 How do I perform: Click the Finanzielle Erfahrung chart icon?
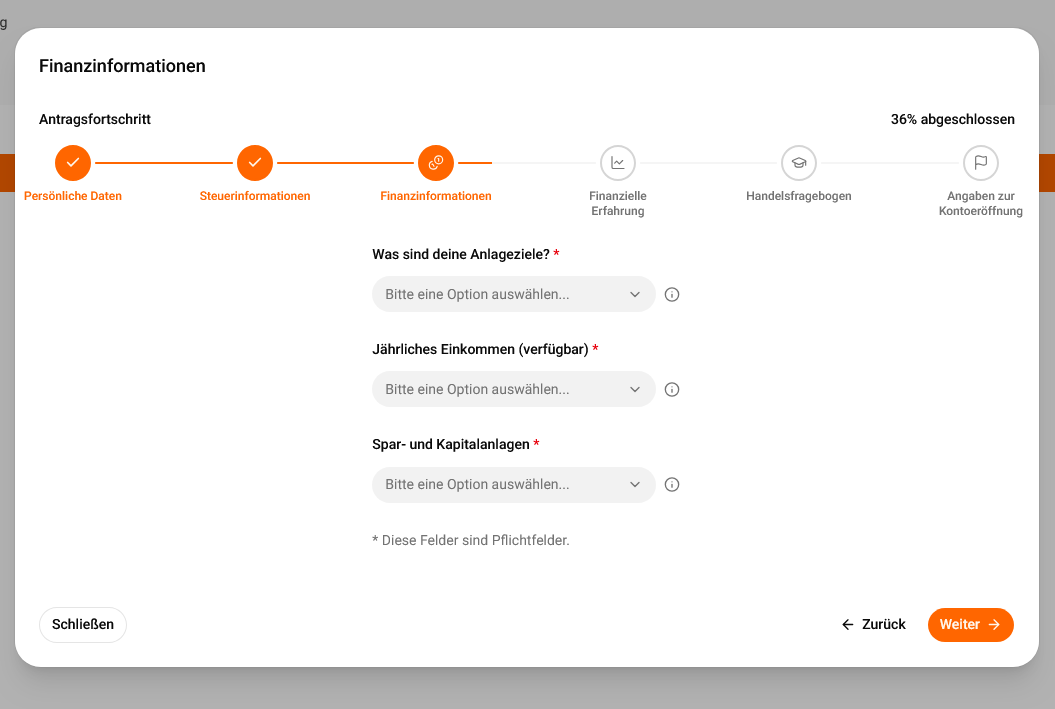coord(618,163)
